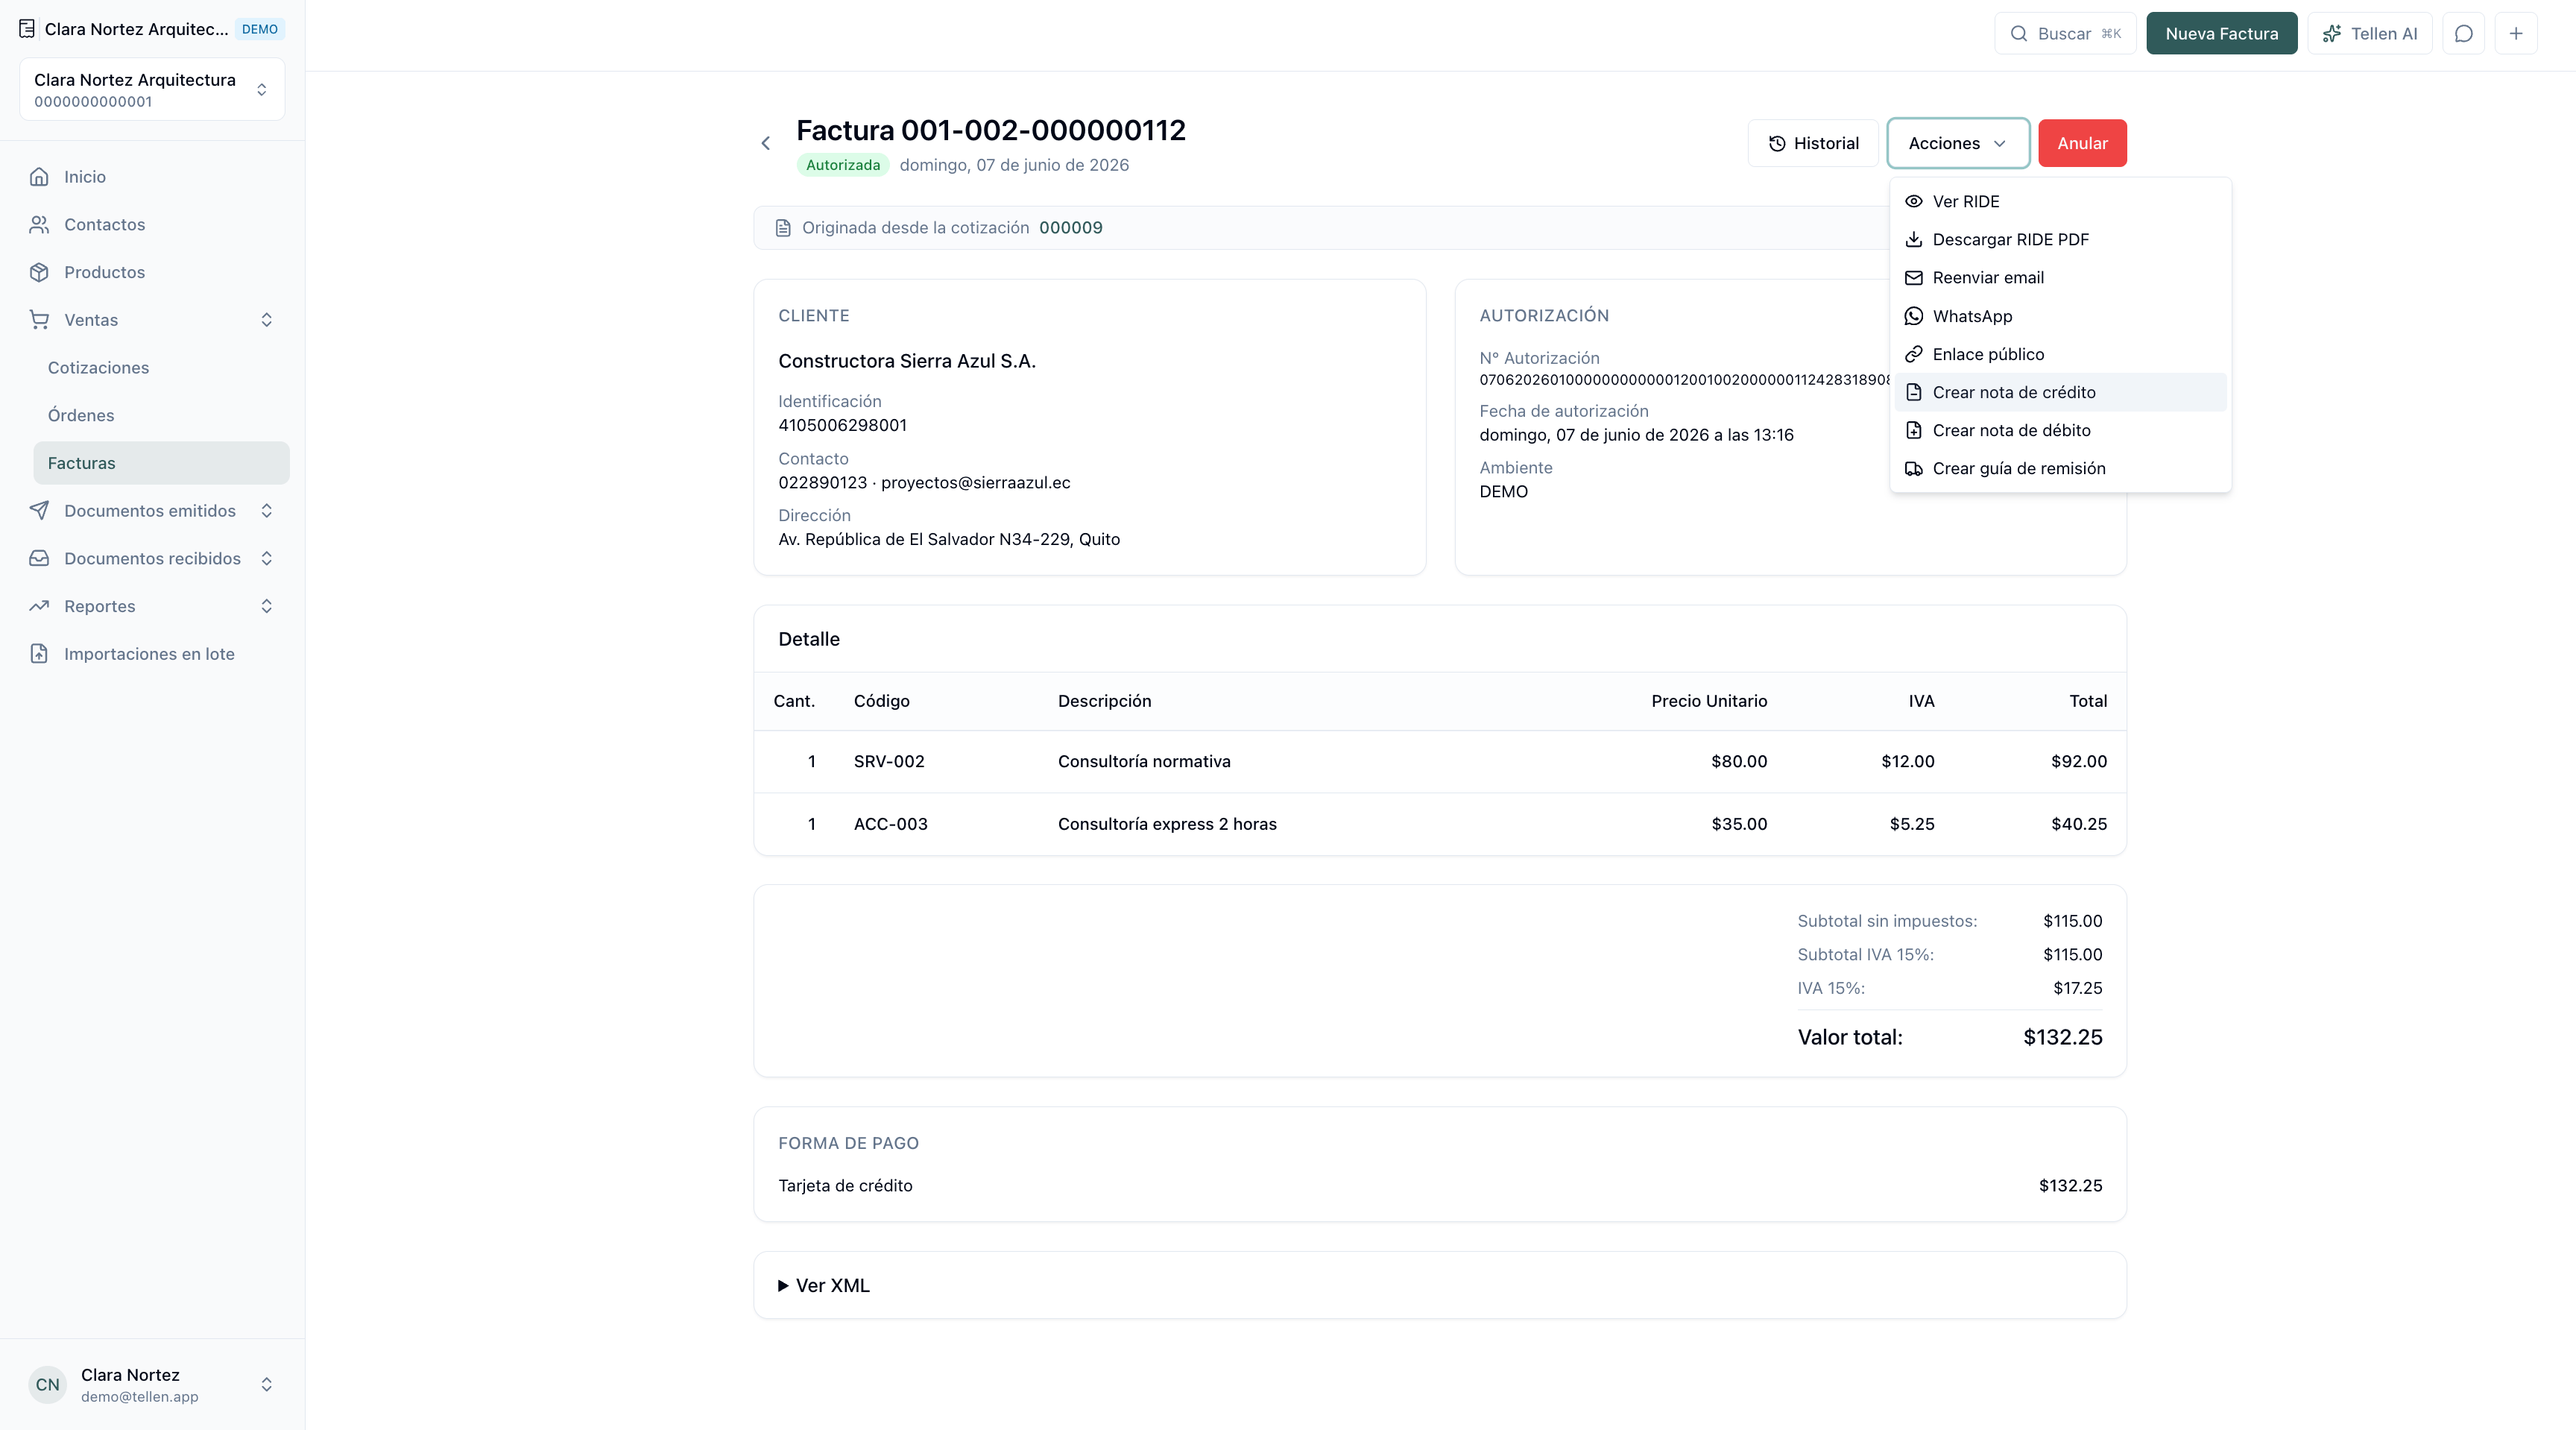Viewport: 2576px width, 1430px height.
Task: Expand the Ver XML disclosure
Action: coord(824,1286)
